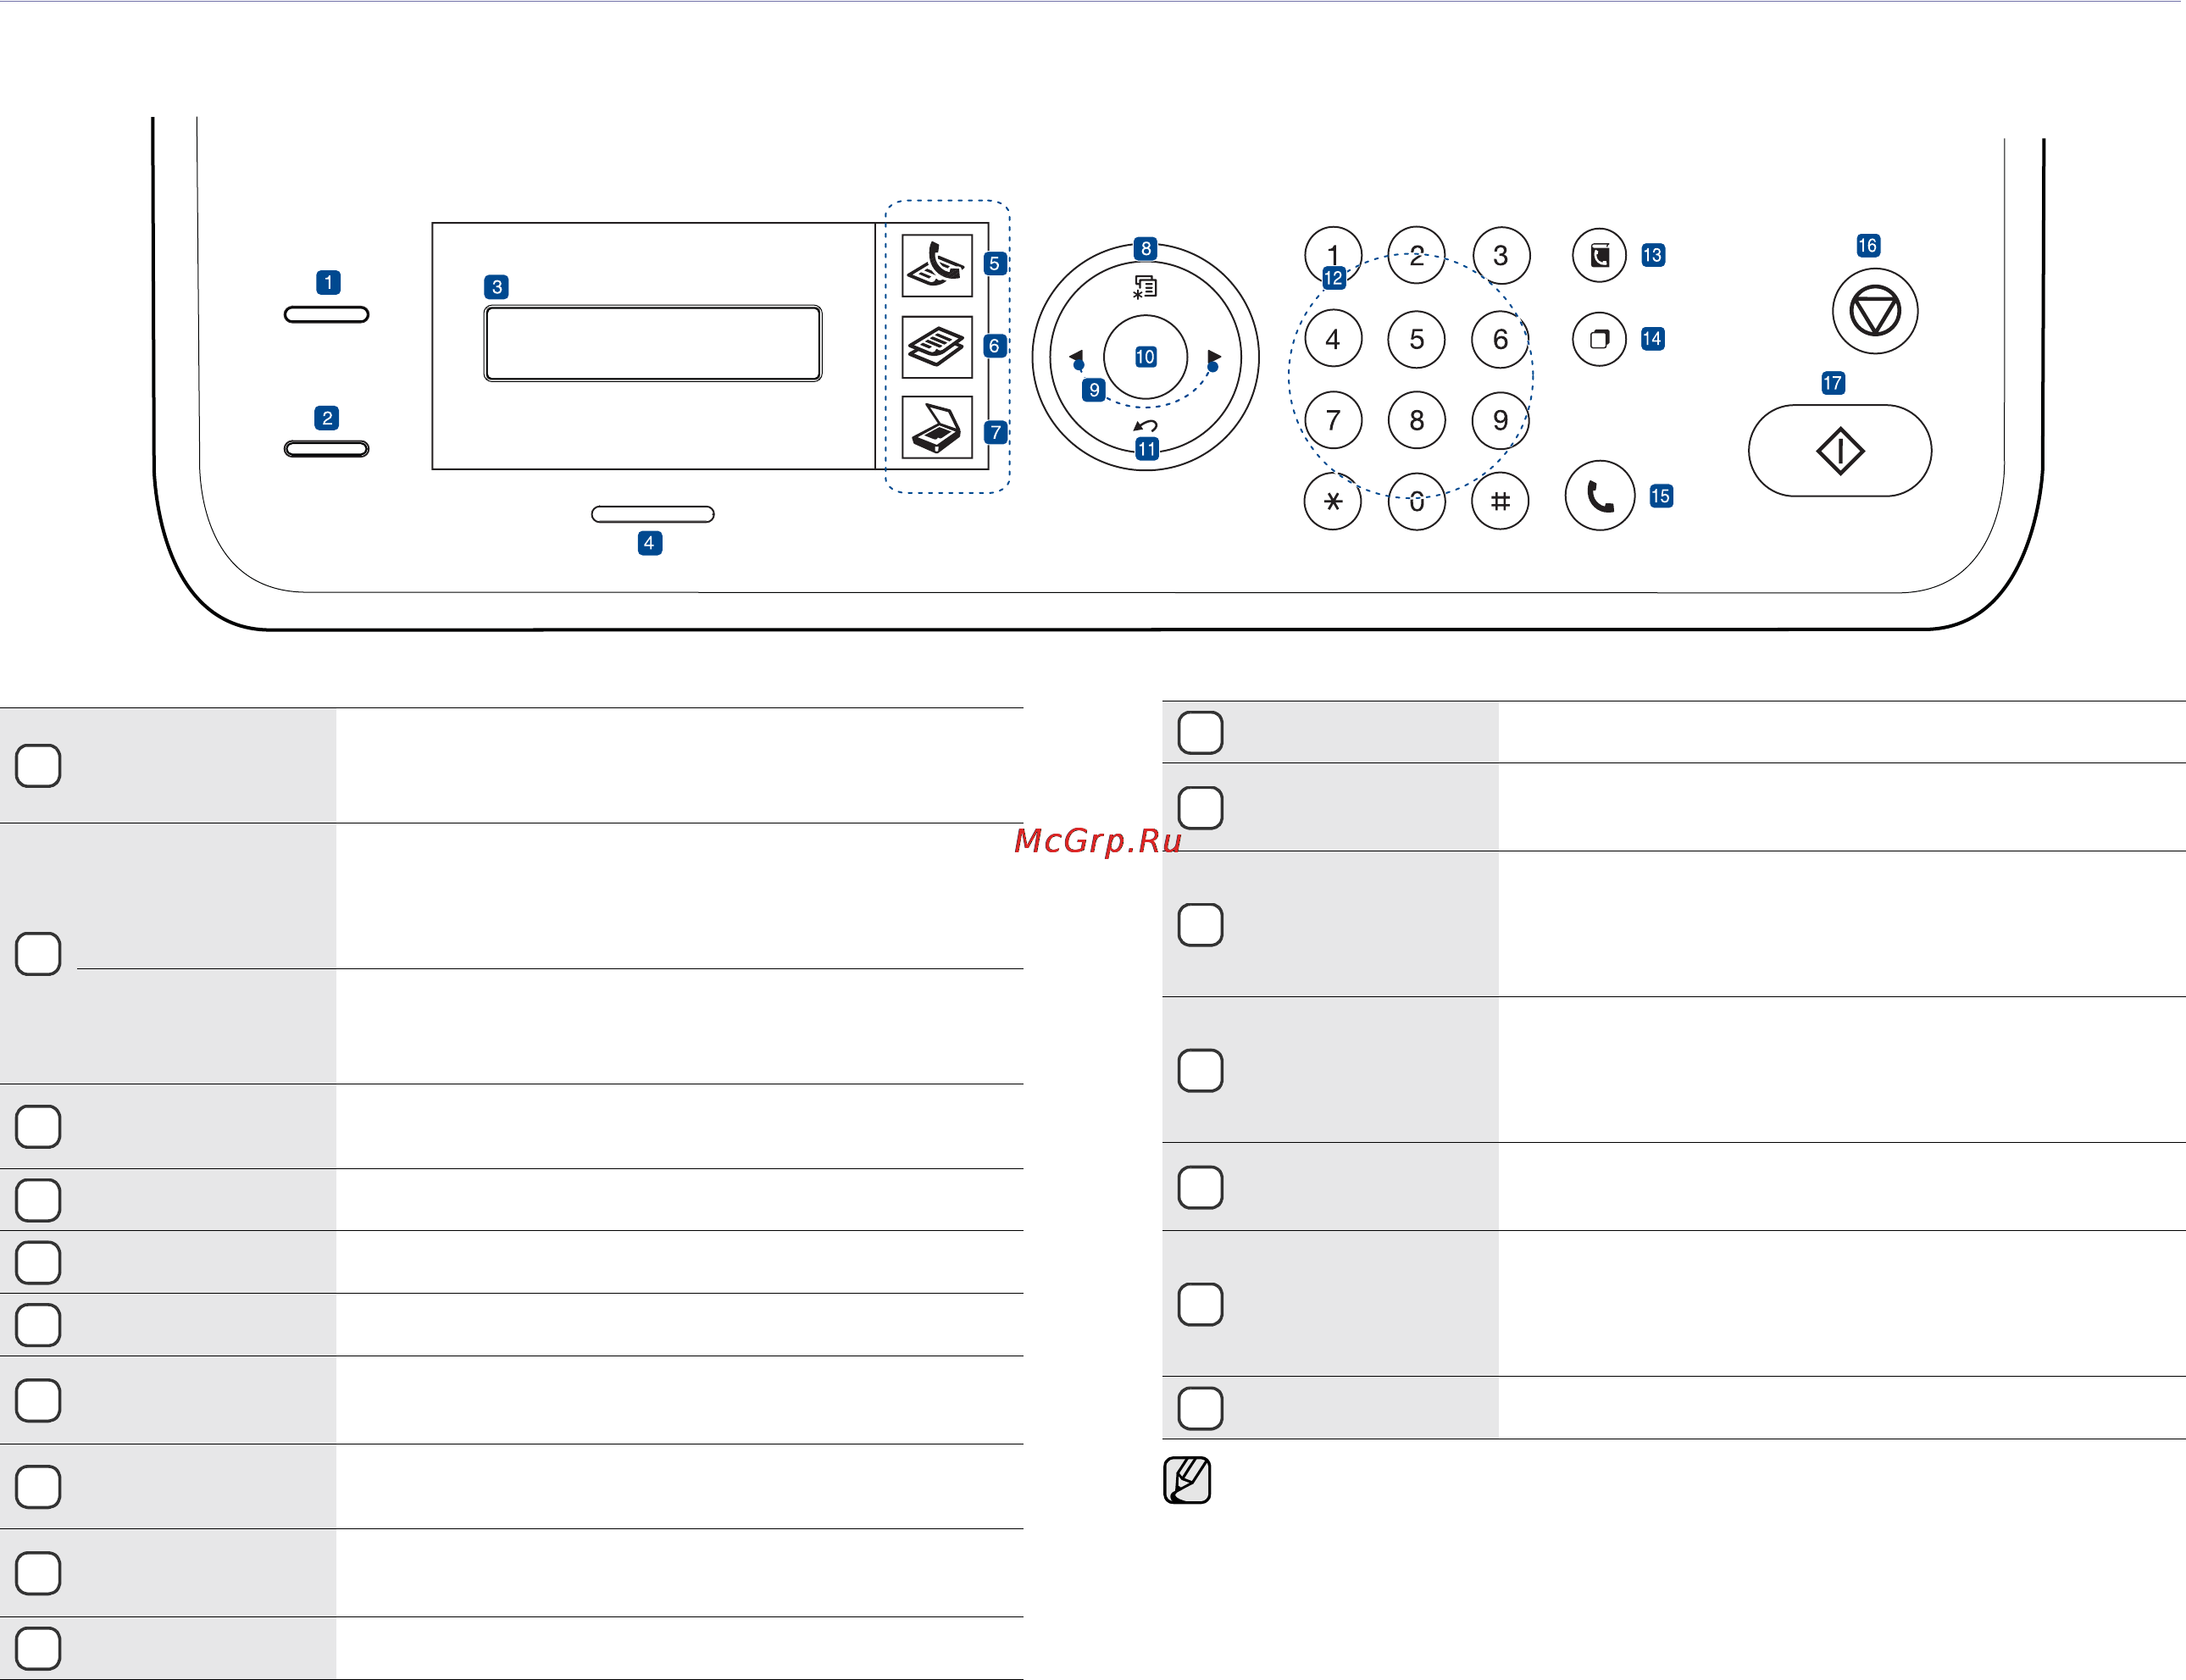Click the bar button labeled 4
The image size is (2186, 1680).
point(653,515)
